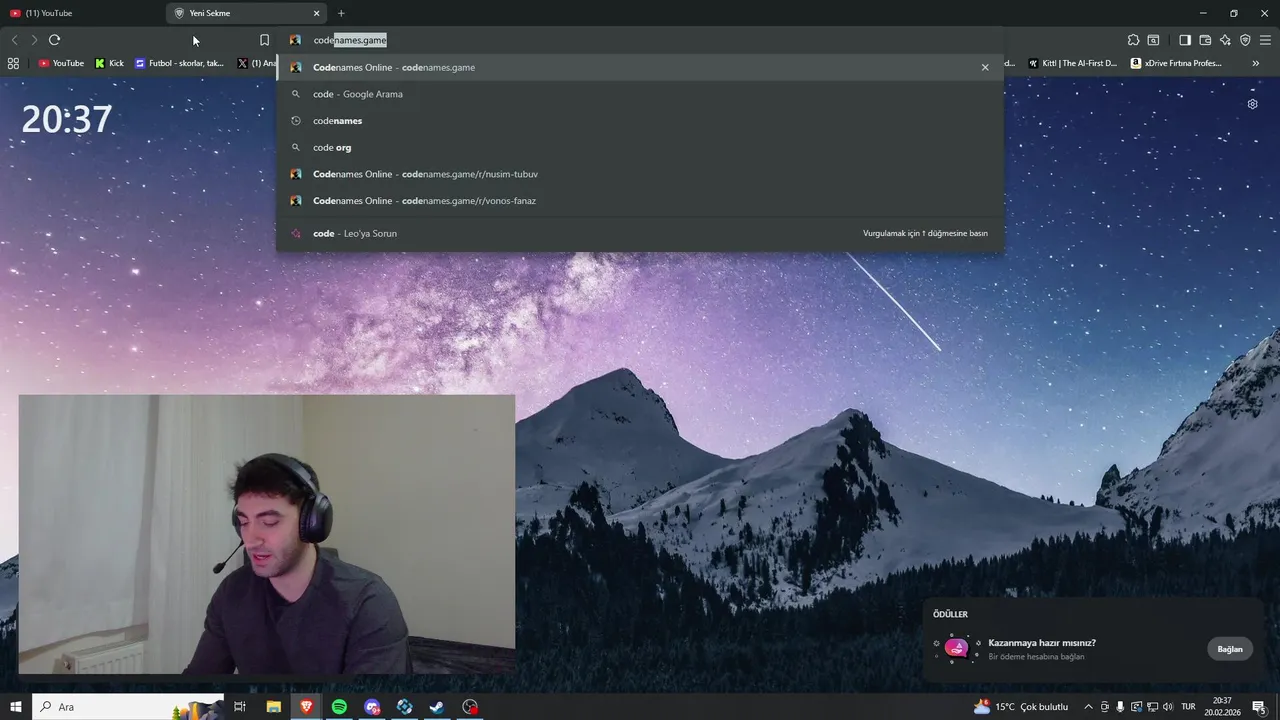This screenshot has width=1280, height=720.
Task: Click the address bar text field
Action: (640, 40)
